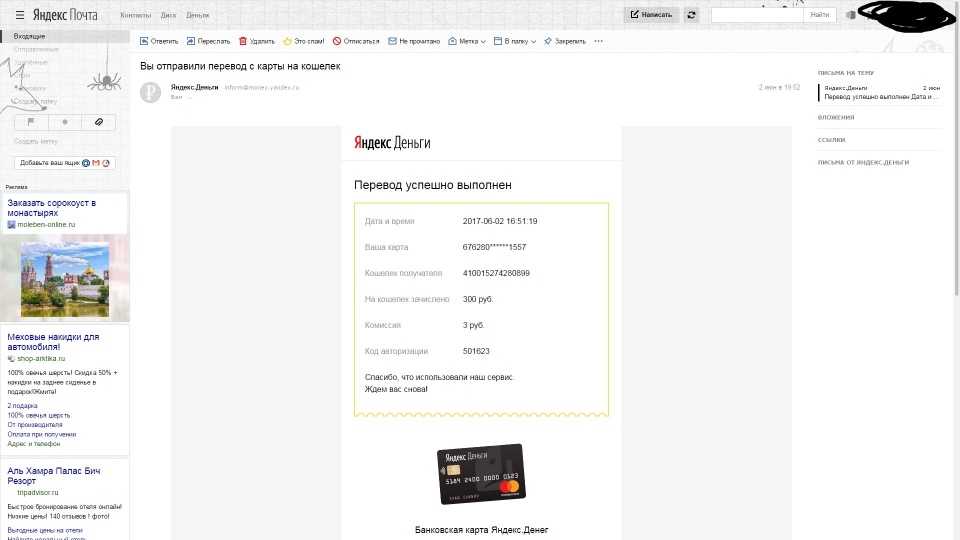The width and height of the screenshot is (960, 540).
Task: Click the Найти search button
Action: click(x=819, y=15)
